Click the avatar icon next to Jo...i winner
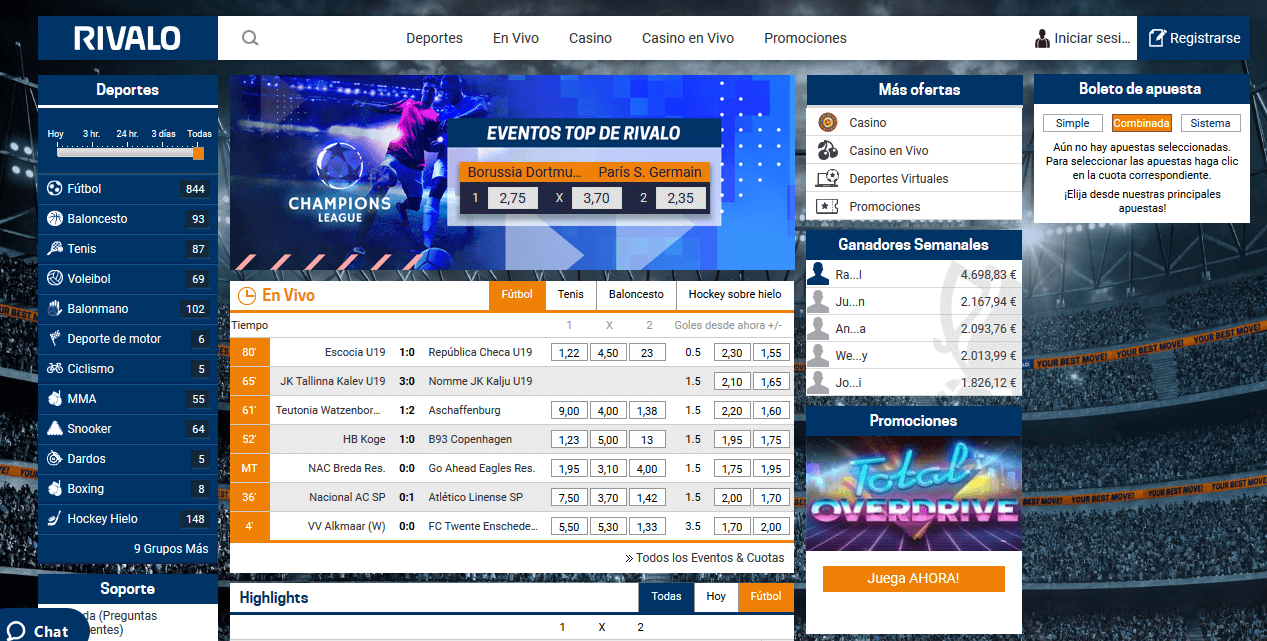1267x641 pixels. point(819,382)
